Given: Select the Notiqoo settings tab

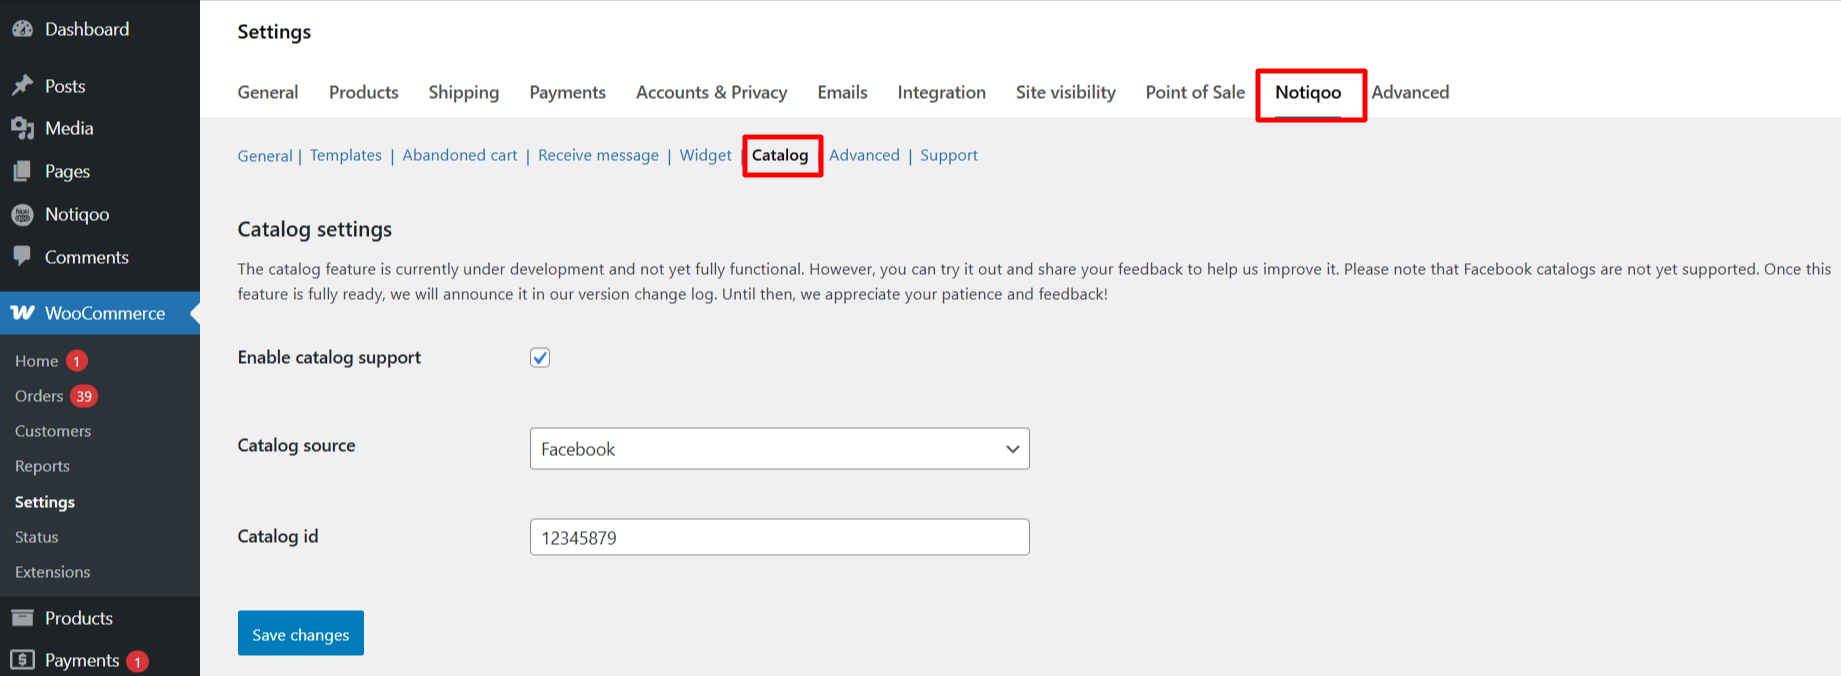Looking at the screenshot, I should pyautogui.click(x=1308, y=93).
